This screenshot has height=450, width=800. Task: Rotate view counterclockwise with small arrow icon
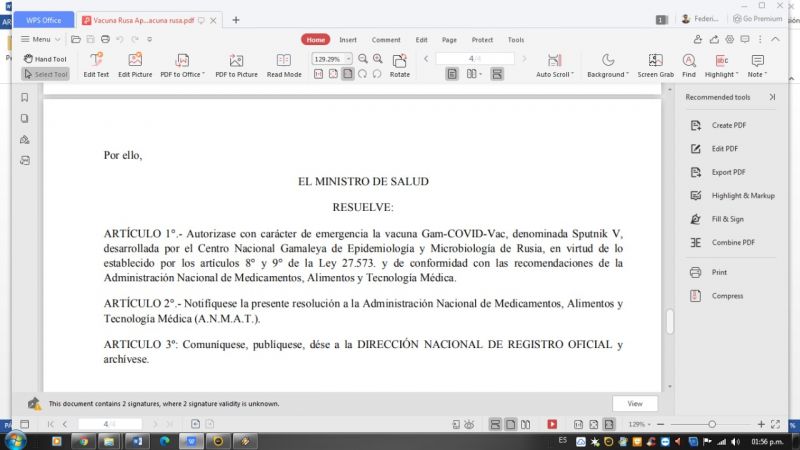pyautogui.click(x=377, y=74)
